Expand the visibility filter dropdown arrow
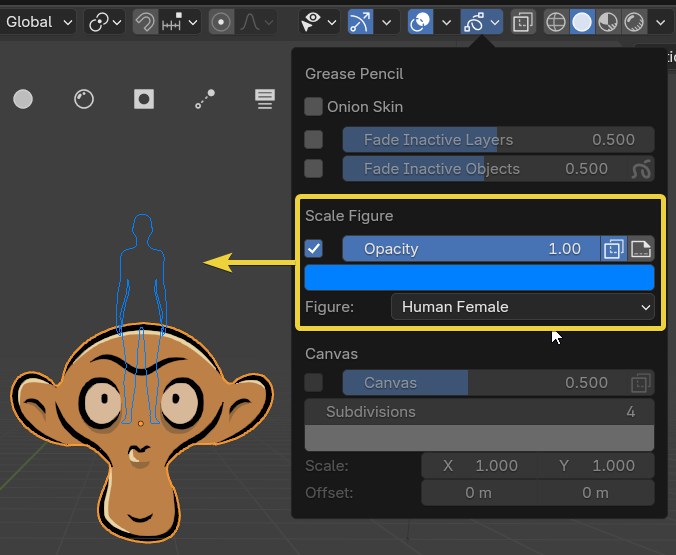 pyautogui.click(x=332, y=22)
